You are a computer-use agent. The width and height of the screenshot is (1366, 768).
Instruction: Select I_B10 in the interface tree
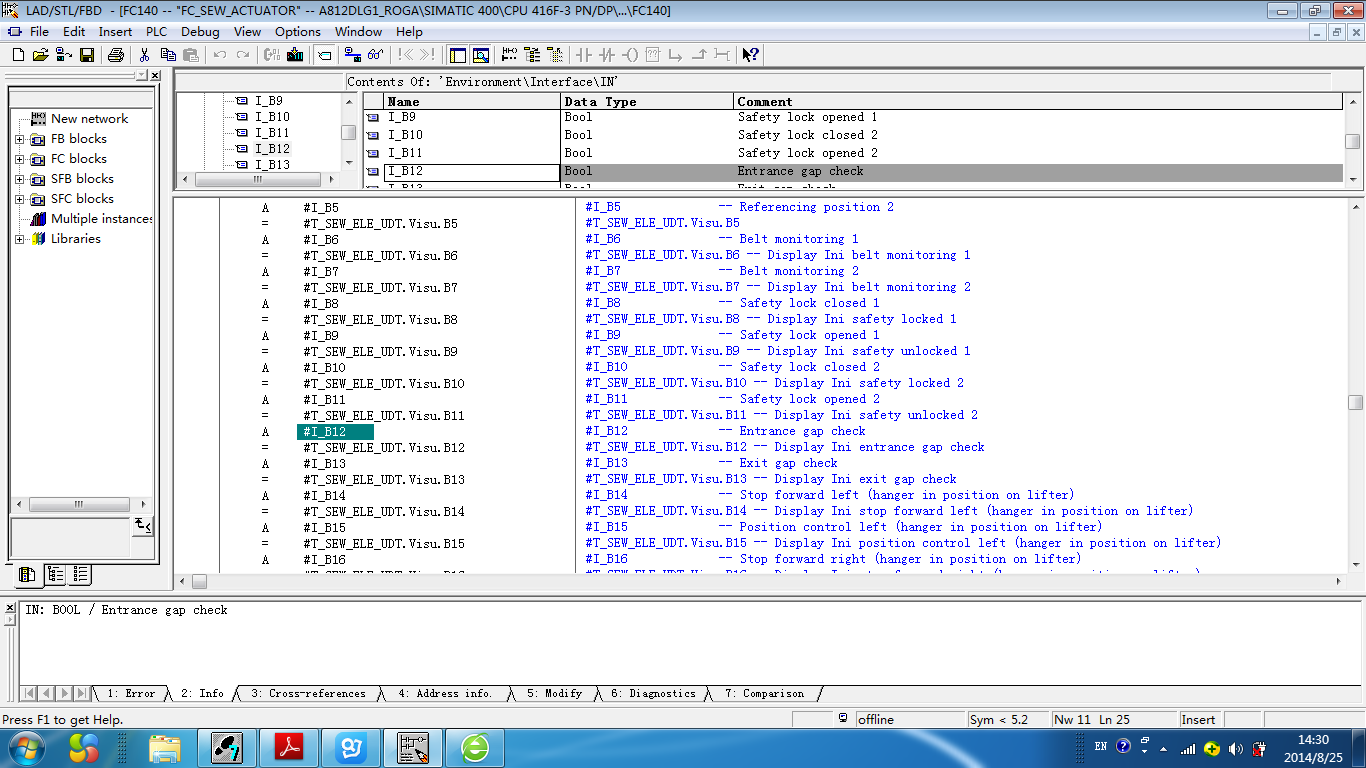click(x=272, y=117)
